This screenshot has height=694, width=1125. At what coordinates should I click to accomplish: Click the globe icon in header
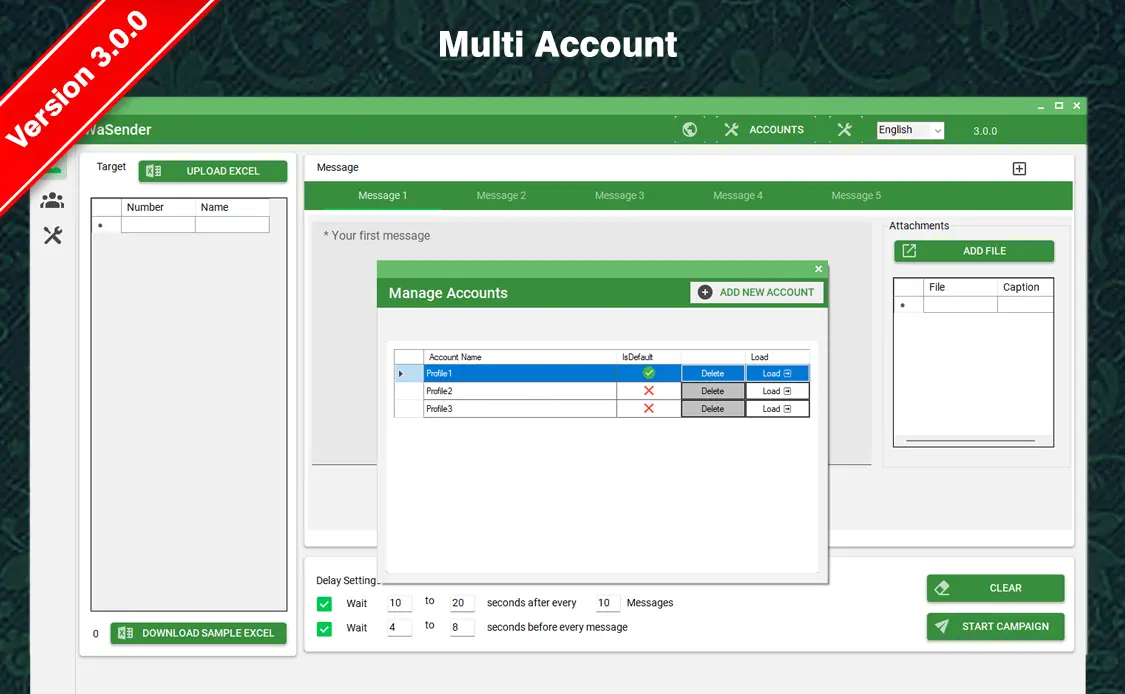(689, 129)
